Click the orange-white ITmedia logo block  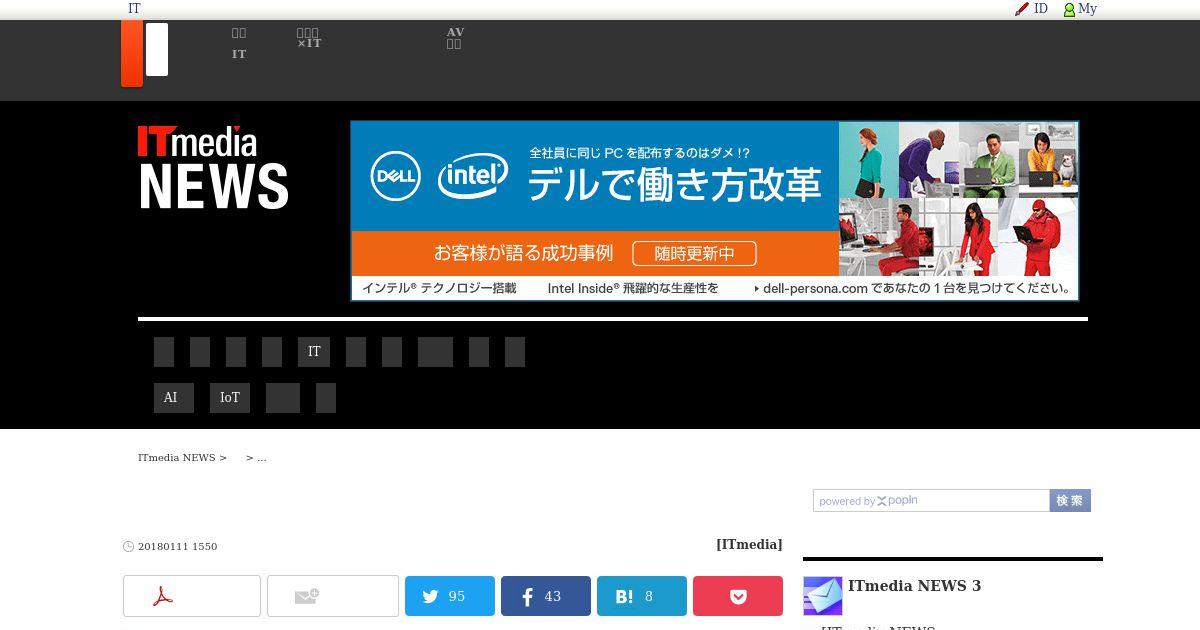(x=145, y=54)
